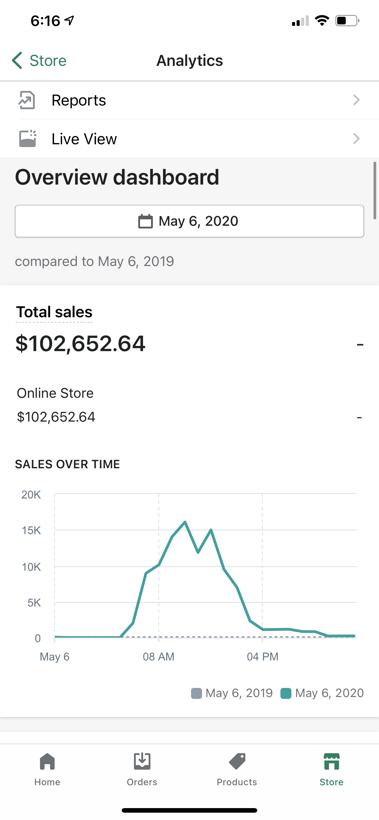Tap the Wi-Fi status icon

click(323, 21)
